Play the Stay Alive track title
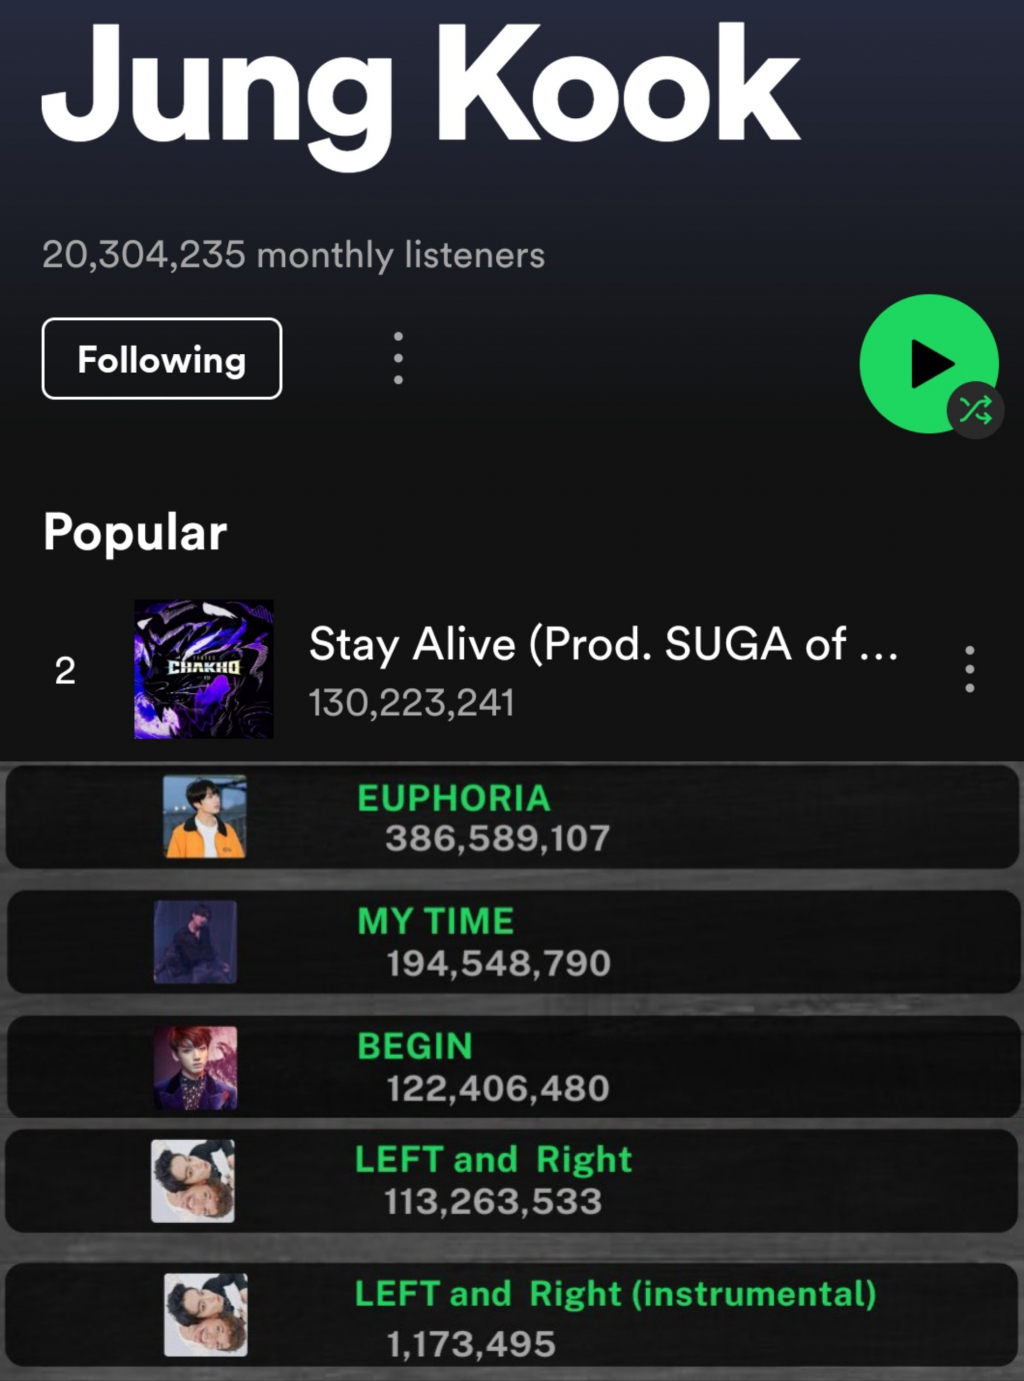 pos(603,645)
